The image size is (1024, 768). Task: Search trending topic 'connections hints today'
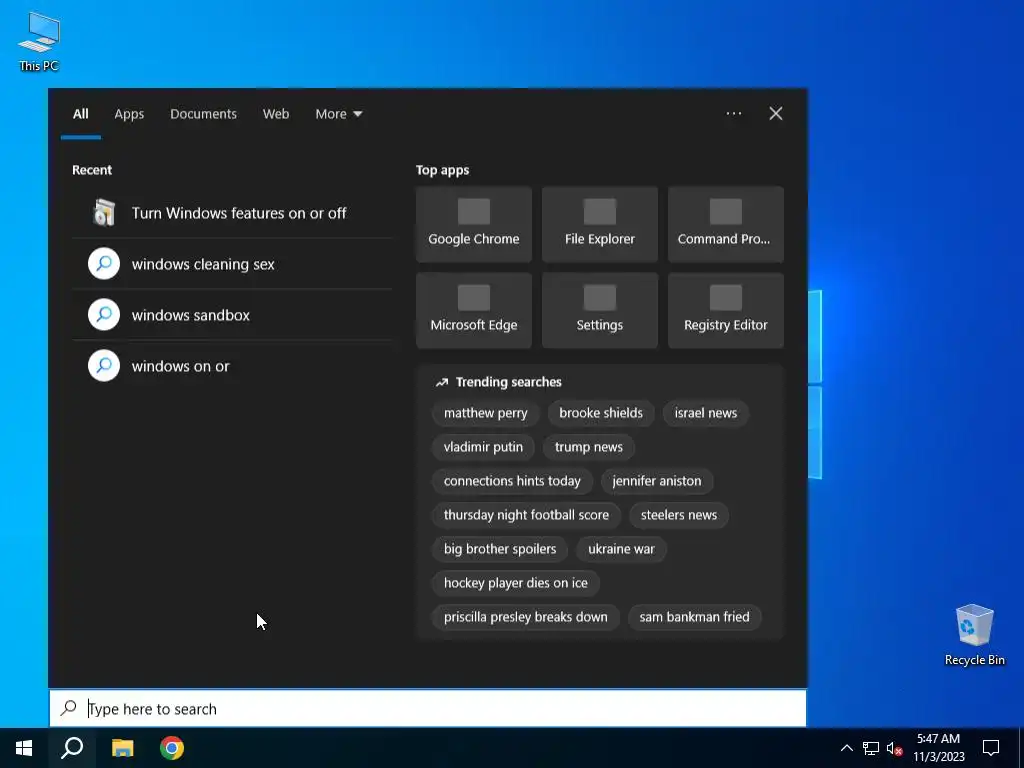[512, 481]
